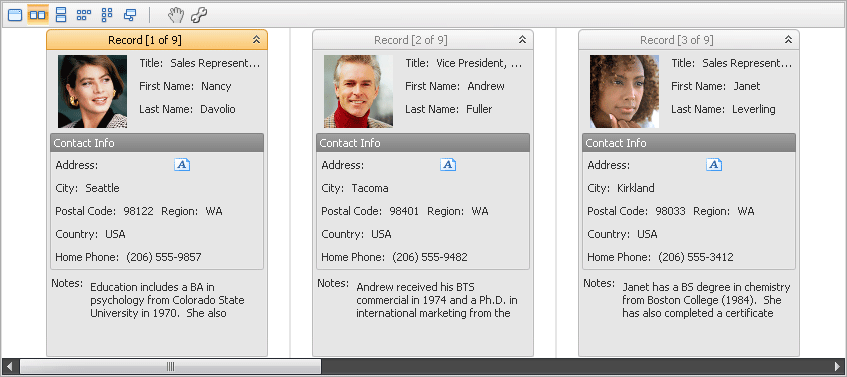The image size is (847, 377).
Task: Click Country USA in Andrew's card
Action: pos(381,234)
